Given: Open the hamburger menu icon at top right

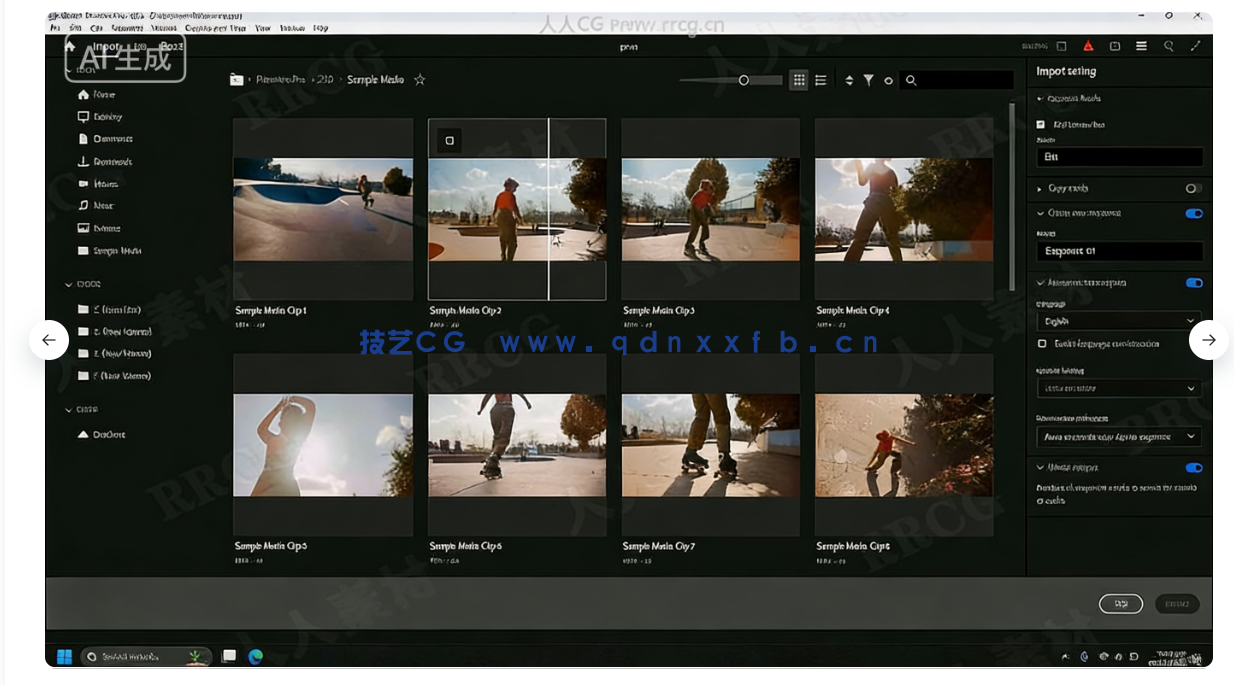Looking at the screenshot, I should pos(1142,45).
